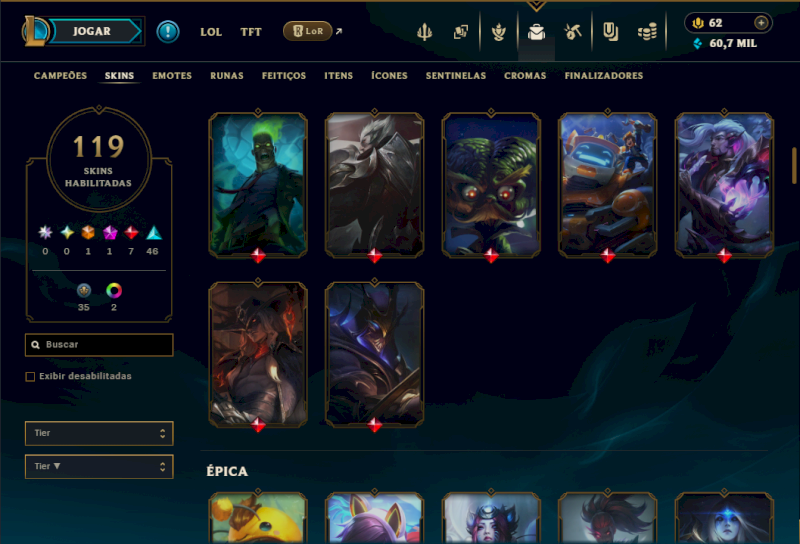Open the first Tier dropdown
This screenshot has height=544, width=800.
click(x=99, y=433)
